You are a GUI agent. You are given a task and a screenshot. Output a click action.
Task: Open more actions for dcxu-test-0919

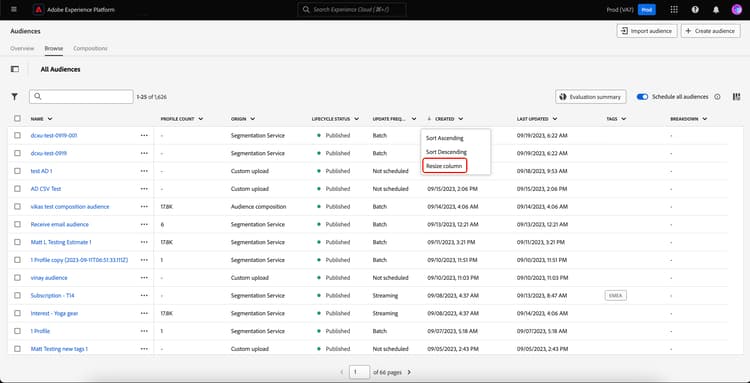click(x=144, y=153)
